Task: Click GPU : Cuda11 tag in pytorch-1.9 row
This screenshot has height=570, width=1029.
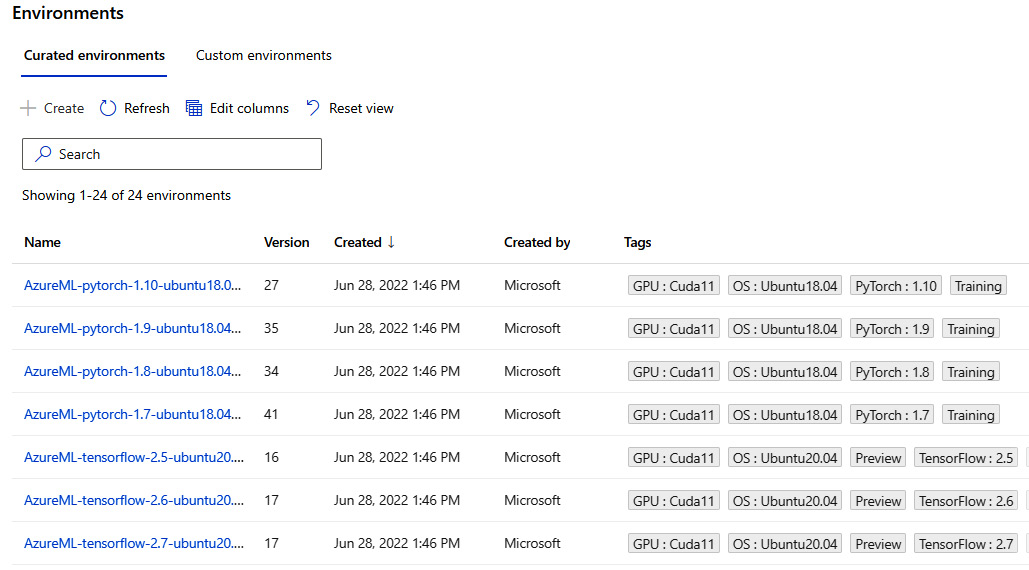Action: pyautogui.click(x=673, y=329)
